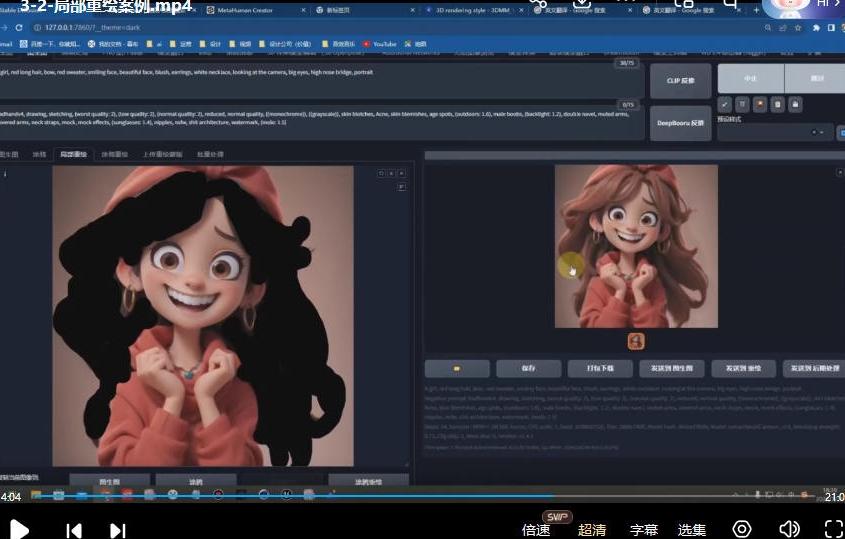845x539 pixels.
Task: Click the 保存 button under output image
Action: (x=528, y=368)
